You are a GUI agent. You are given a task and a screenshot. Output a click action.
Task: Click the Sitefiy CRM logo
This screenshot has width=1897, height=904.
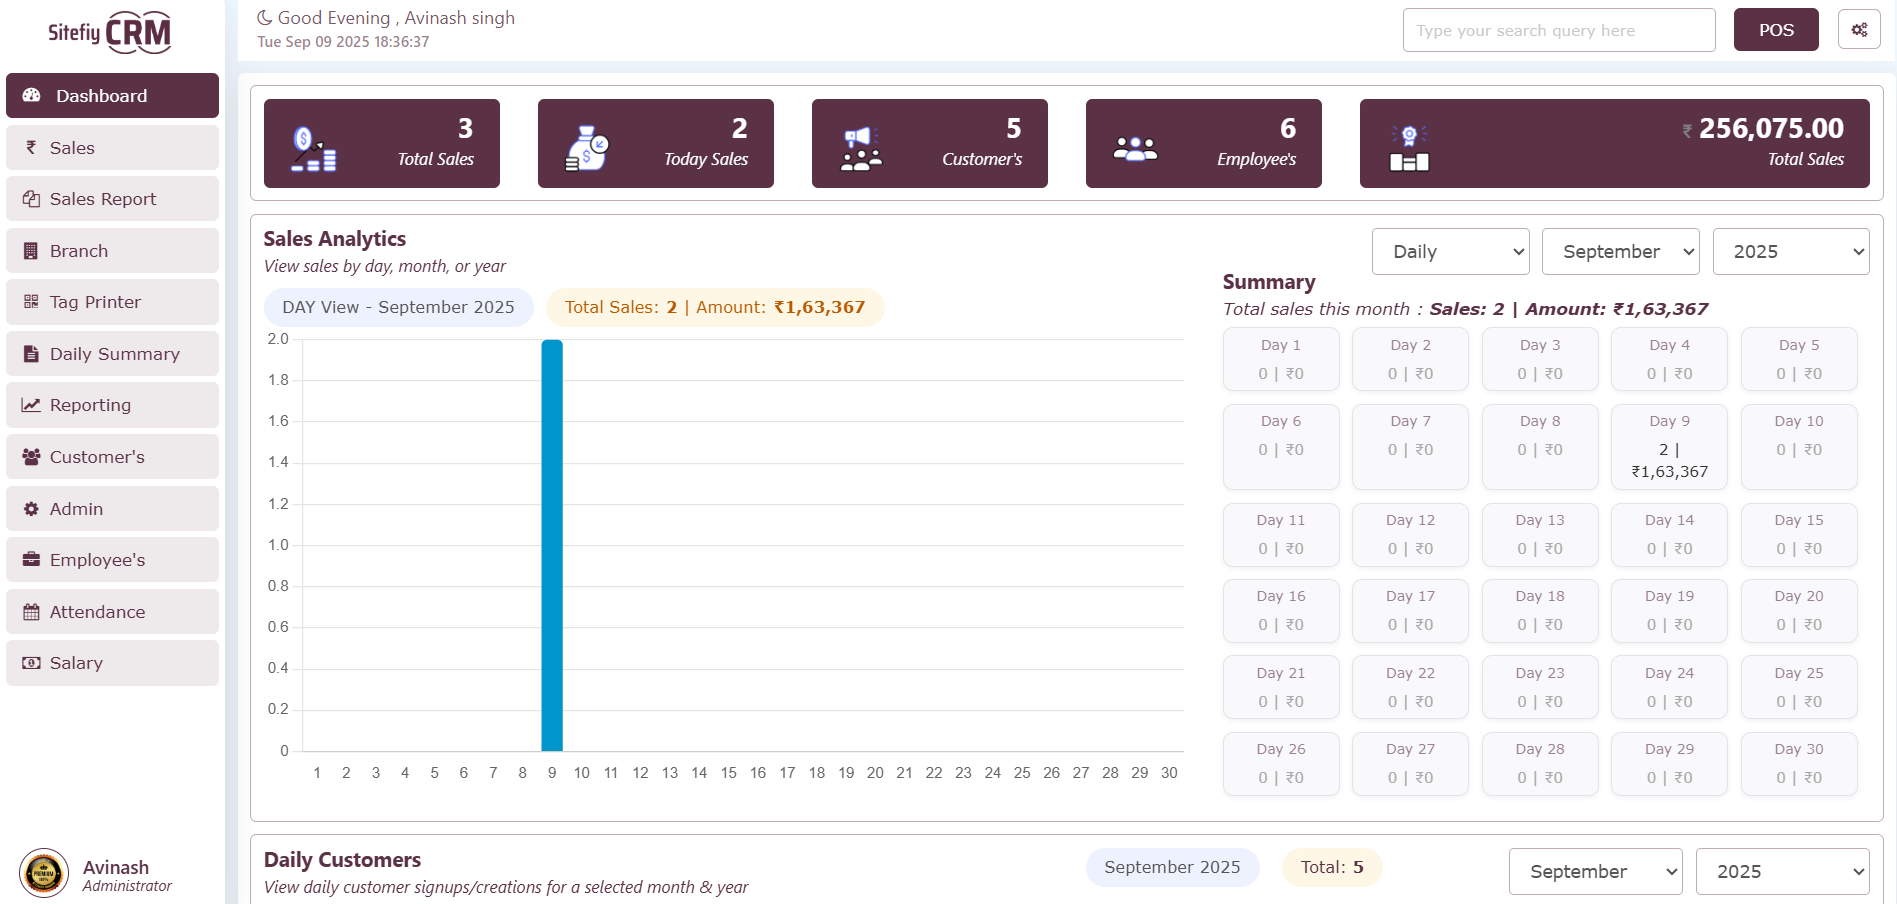(x=110, y=32)
